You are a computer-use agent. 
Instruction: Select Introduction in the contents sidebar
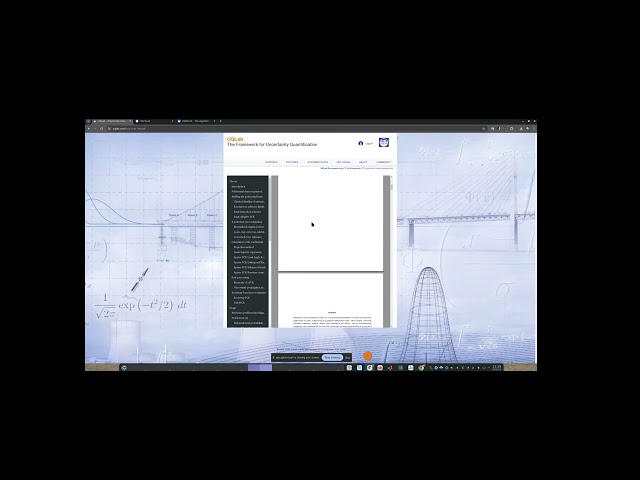click(x=238, y=187)
